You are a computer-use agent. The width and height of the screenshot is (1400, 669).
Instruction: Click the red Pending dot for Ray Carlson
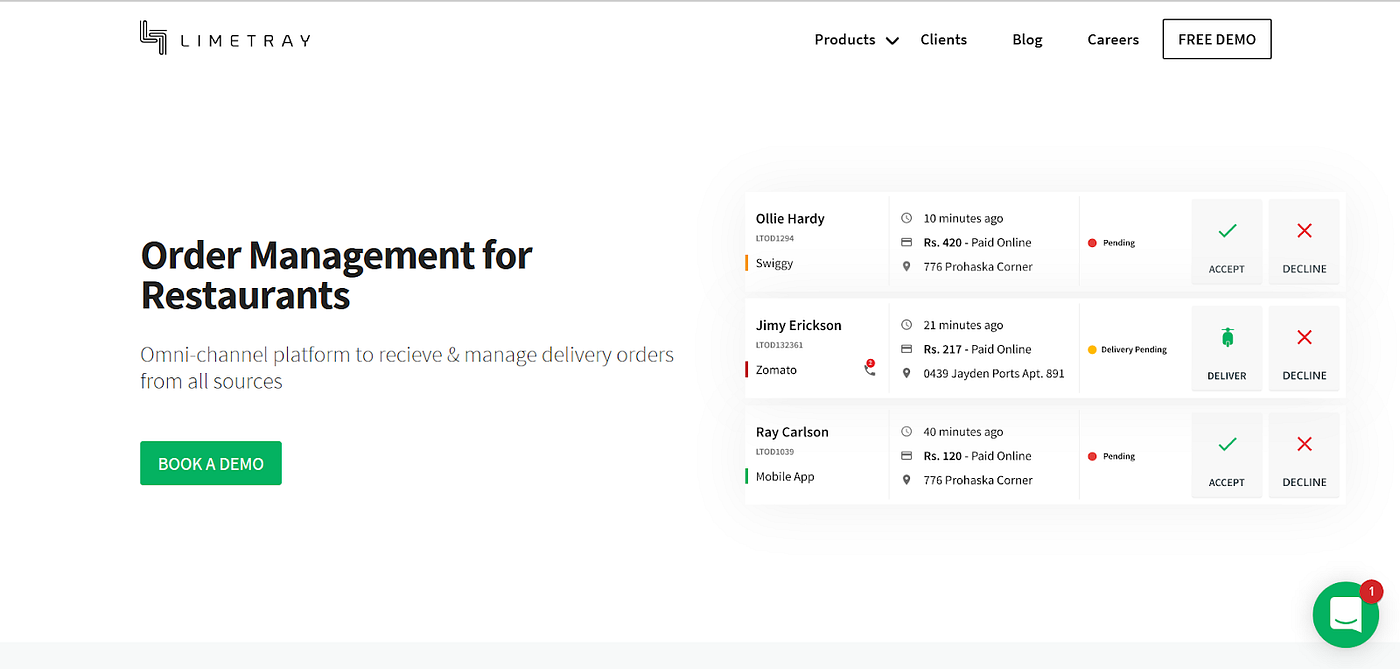point(1092,456)
